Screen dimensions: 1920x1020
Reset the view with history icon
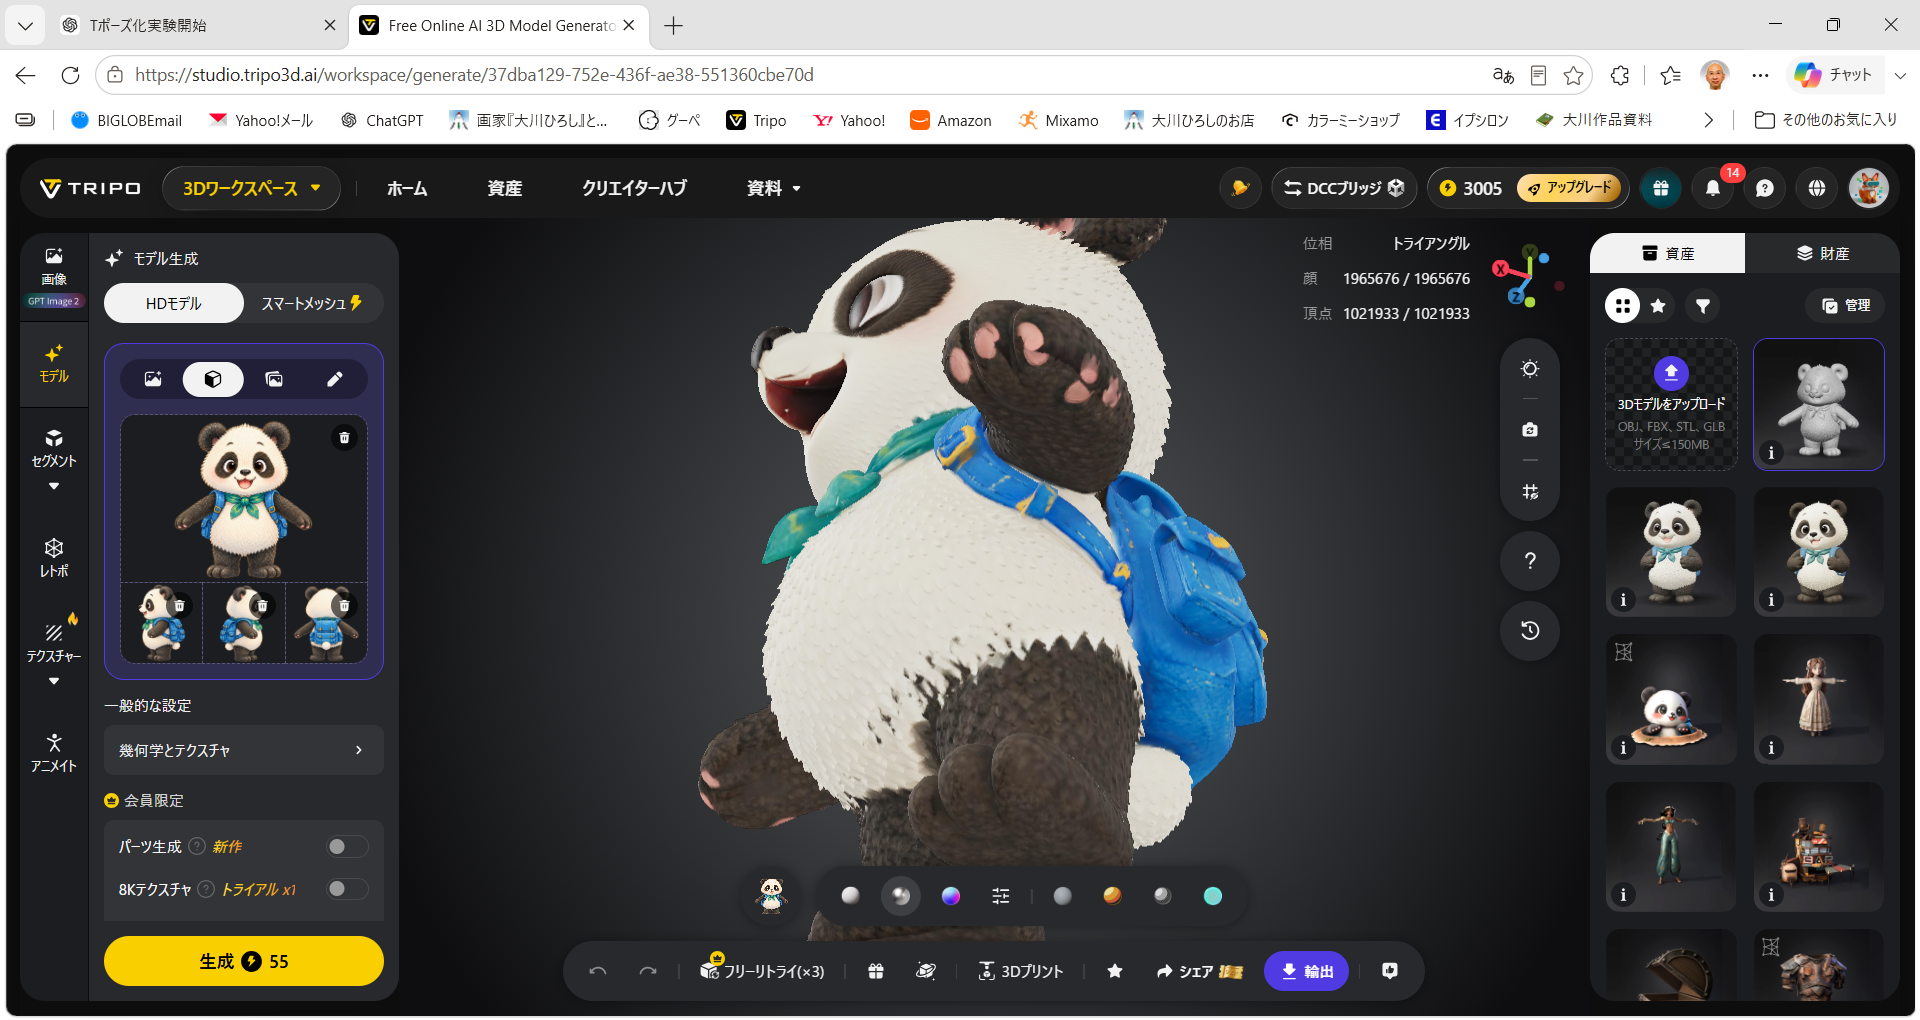(x=1530, y=630)
